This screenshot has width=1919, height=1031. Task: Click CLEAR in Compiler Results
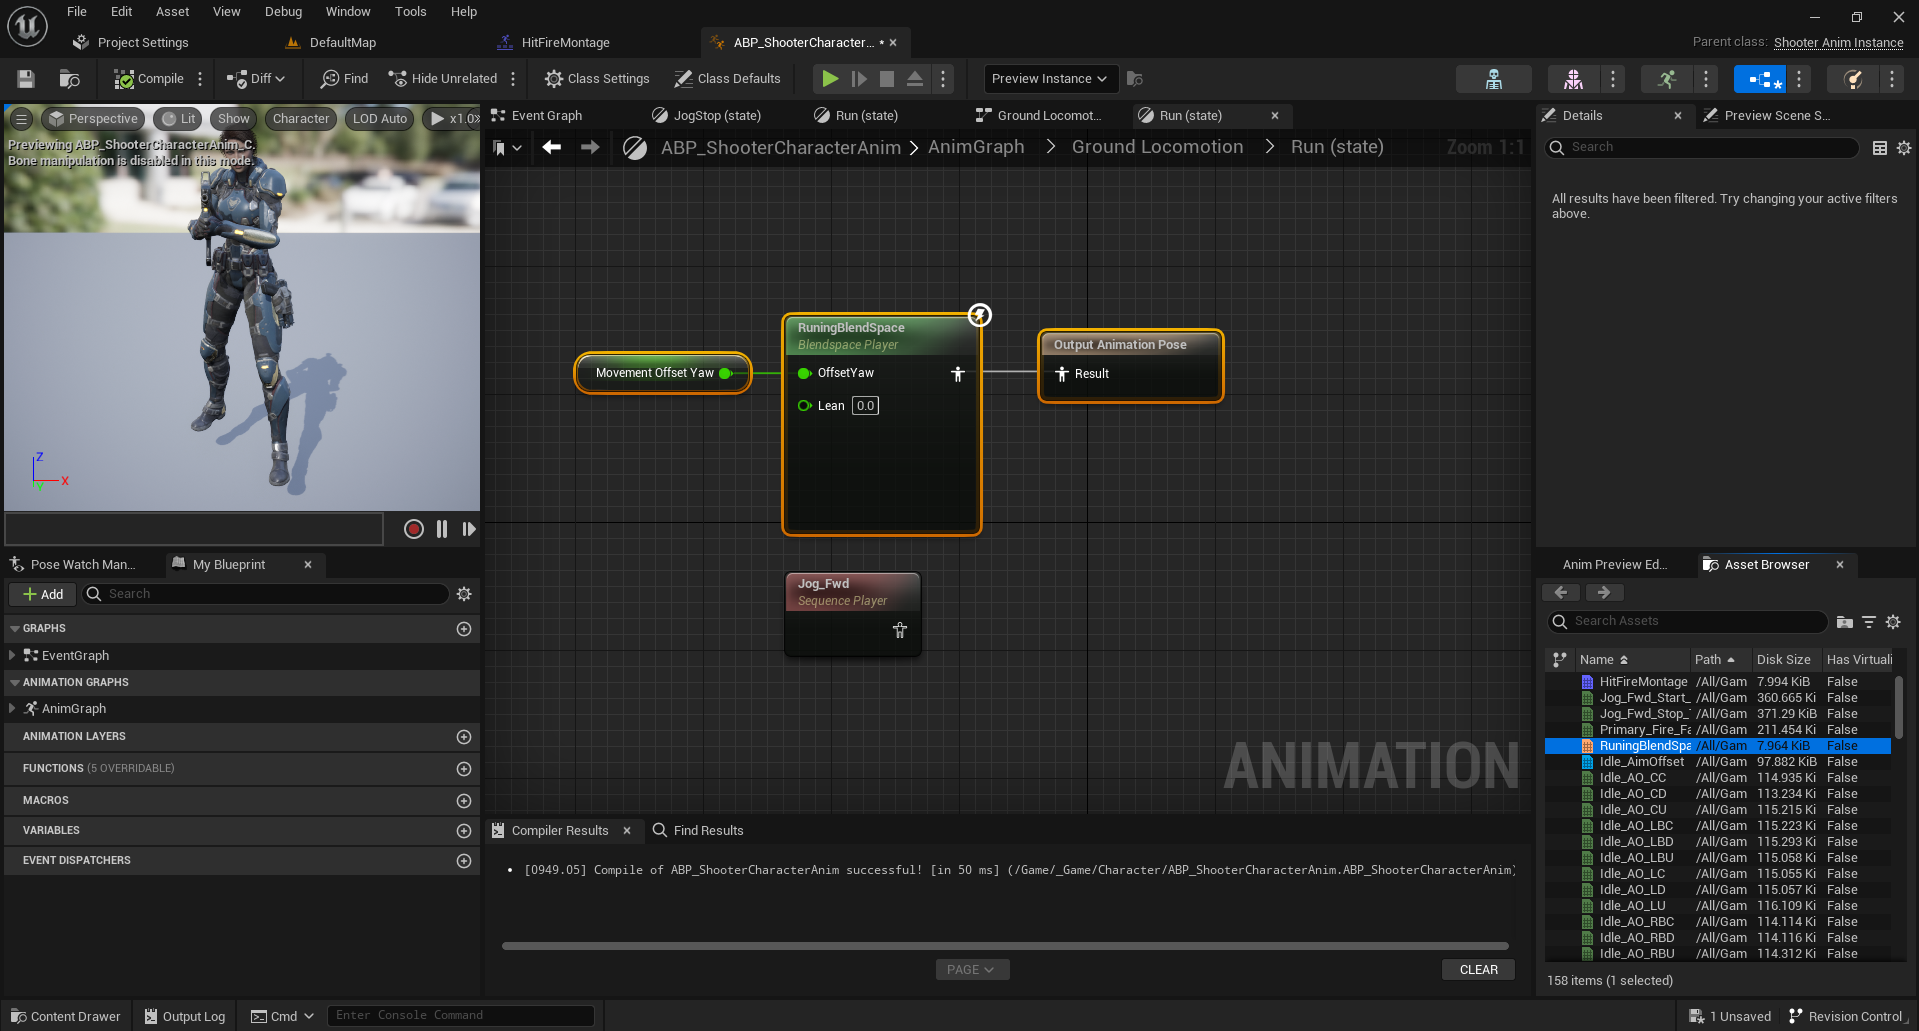[1478, 970]
